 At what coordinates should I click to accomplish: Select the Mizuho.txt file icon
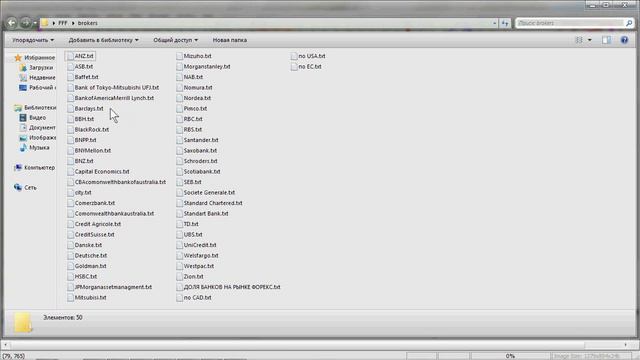point(180,56)
